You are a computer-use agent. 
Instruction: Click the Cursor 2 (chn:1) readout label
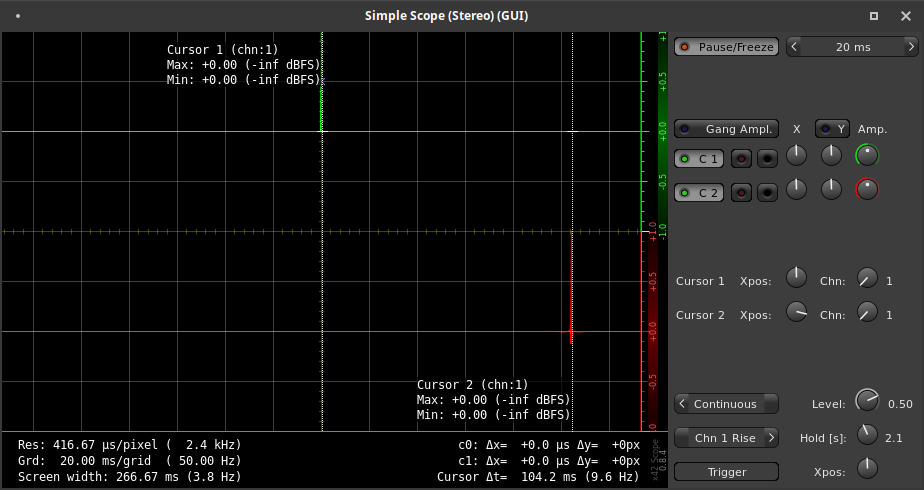pos(473,385)
